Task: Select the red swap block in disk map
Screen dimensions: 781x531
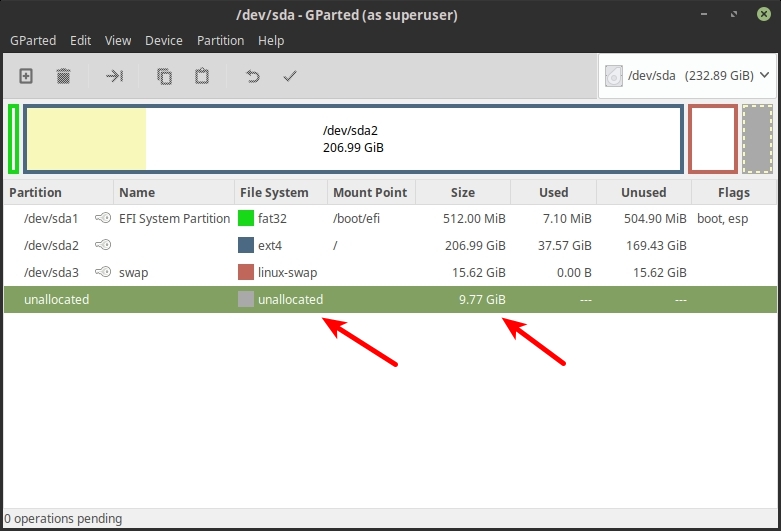Action: (713, 139)
